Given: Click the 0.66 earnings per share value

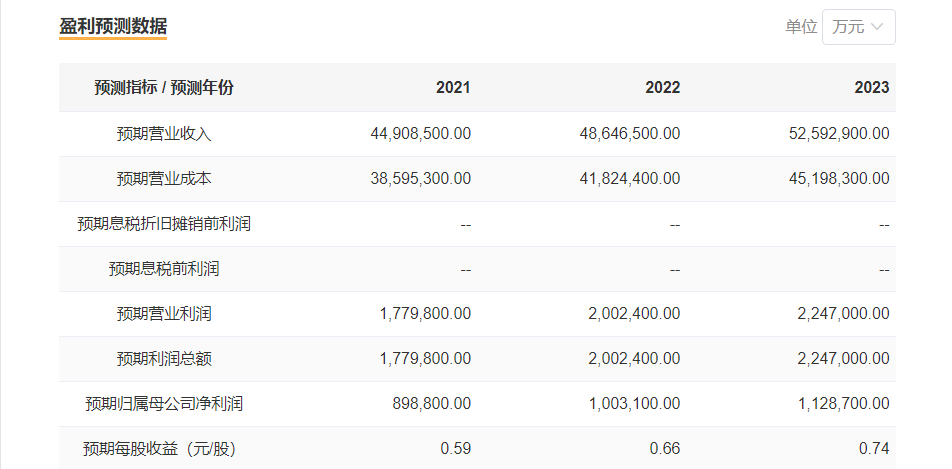Looking at the screenshot, I should click(x=664, y=448).
